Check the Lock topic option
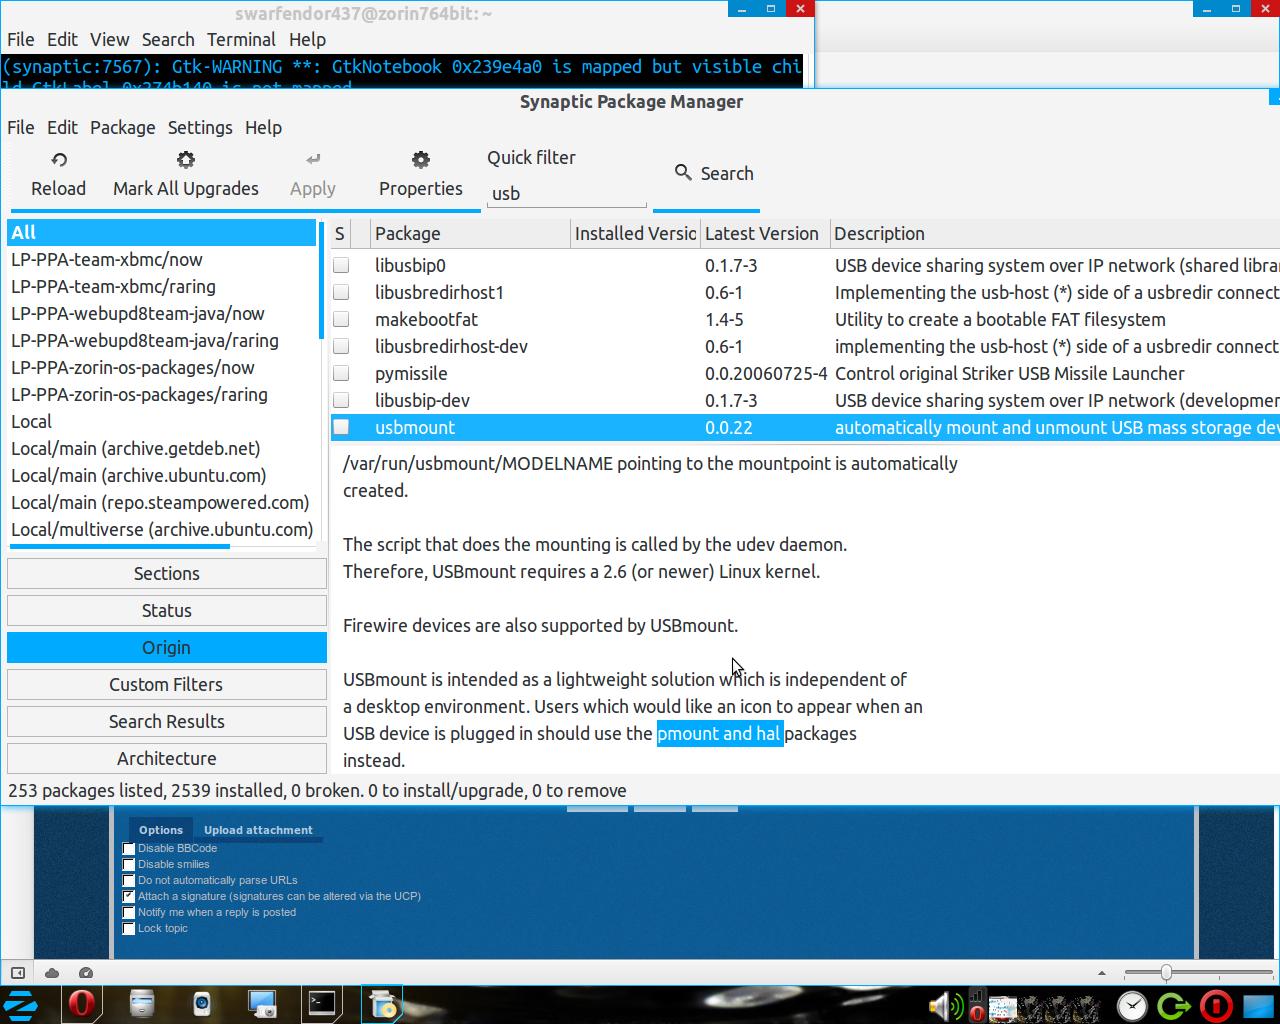The width and height of the screenshot is (1280, 1024). [129, 929]
